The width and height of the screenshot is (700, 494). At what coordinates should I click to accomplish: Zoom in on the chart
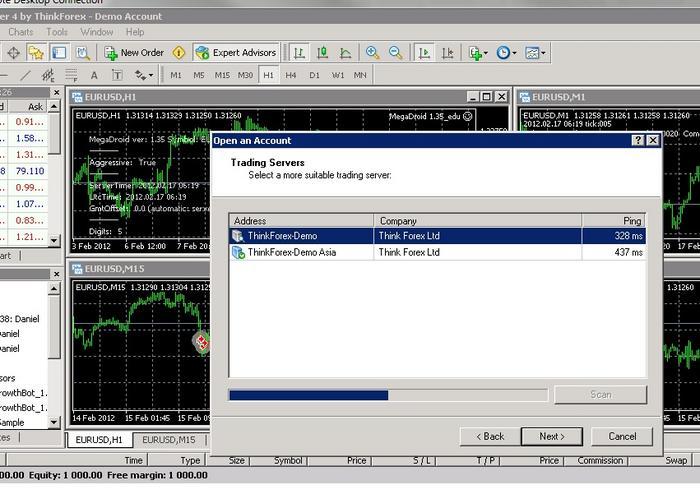pyautogui.click(x=372, y=53)
